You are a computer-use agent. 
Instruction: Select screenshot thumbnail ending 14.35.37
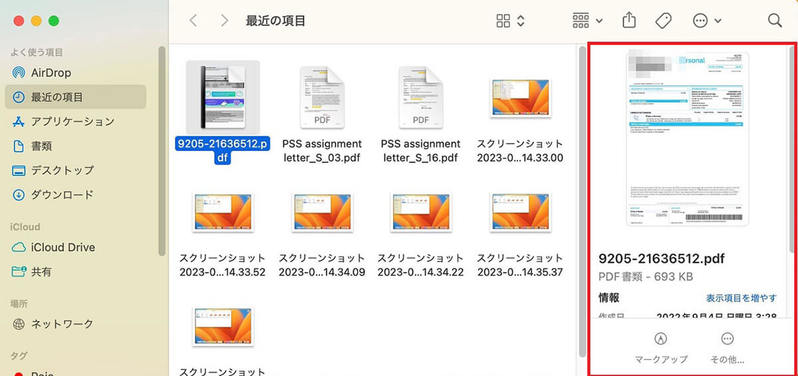[x=520, y=212]
